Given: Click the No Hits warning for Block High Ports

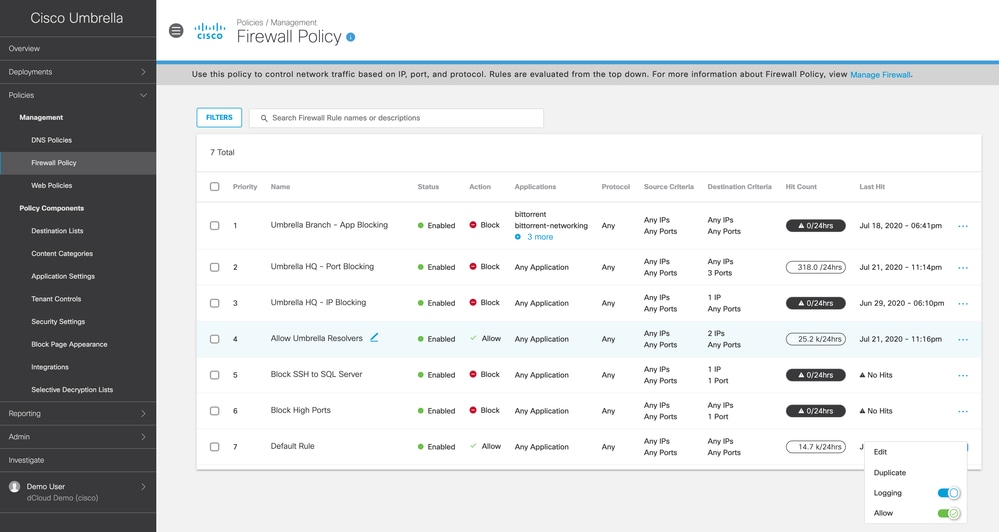Looking at the screenshot, I should (x=876, y=411).
